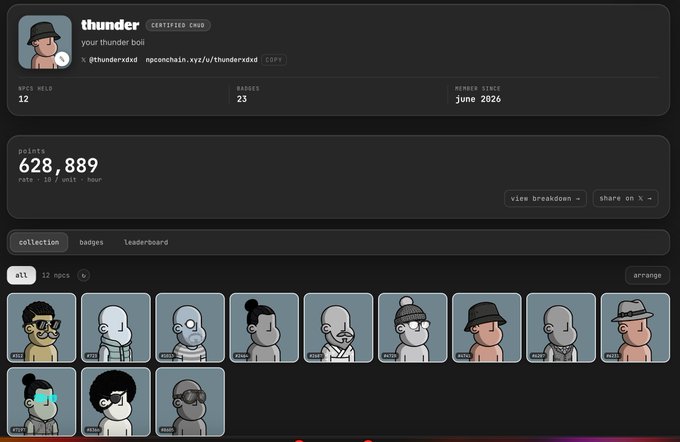
Task: Switch to the badges tab
Action: (x=91, y=242)
